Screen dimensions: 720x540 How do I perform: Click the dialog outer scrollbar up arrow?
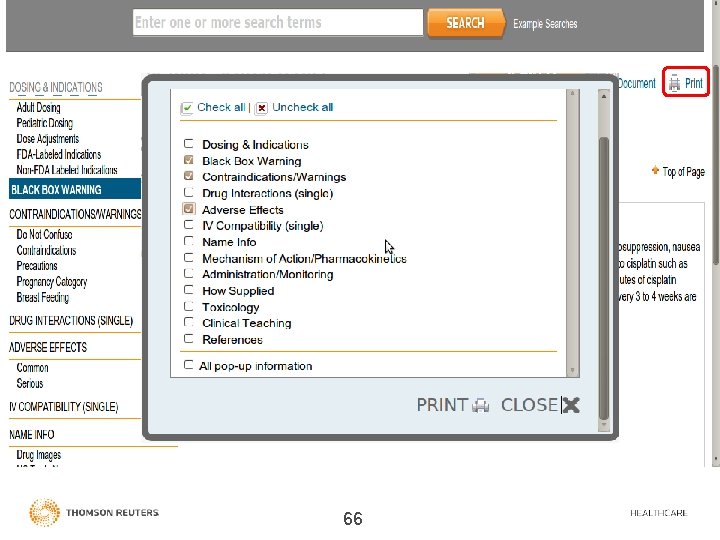[604, 96]
